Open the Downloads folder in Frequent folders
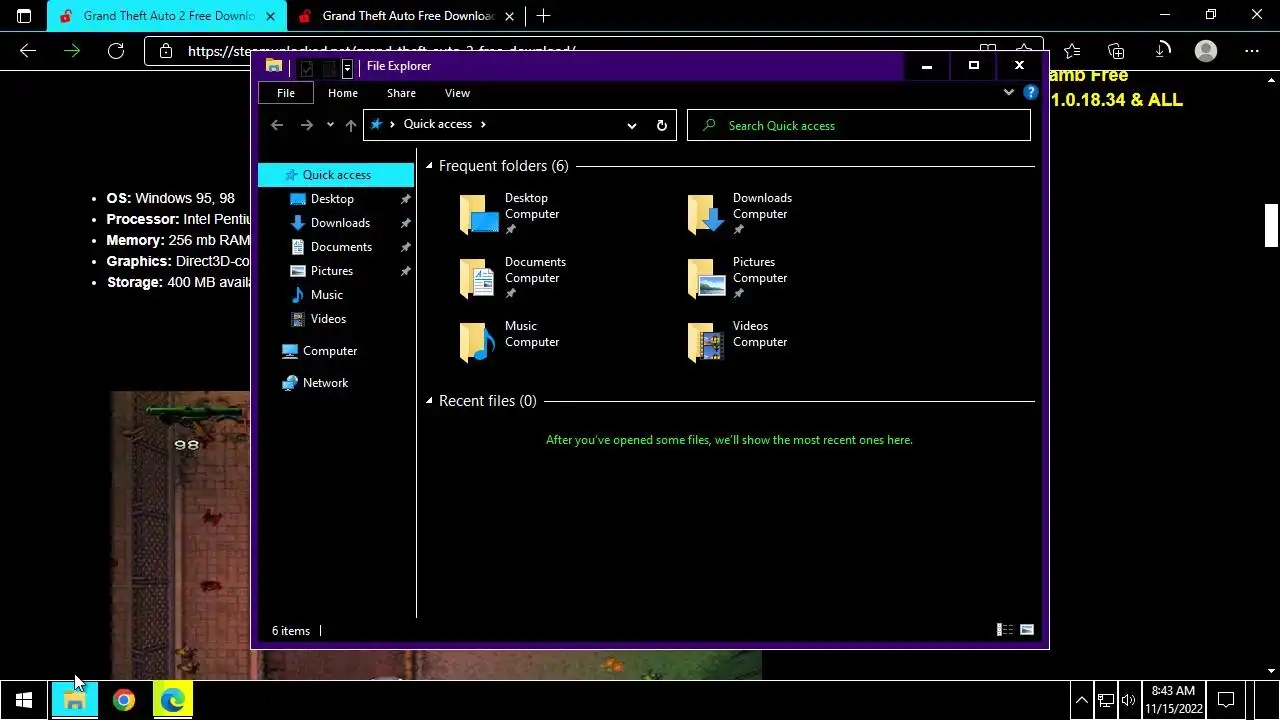The width and height of the screenshot is (1280, 720). pyautogui.click(x=740, y=214)
